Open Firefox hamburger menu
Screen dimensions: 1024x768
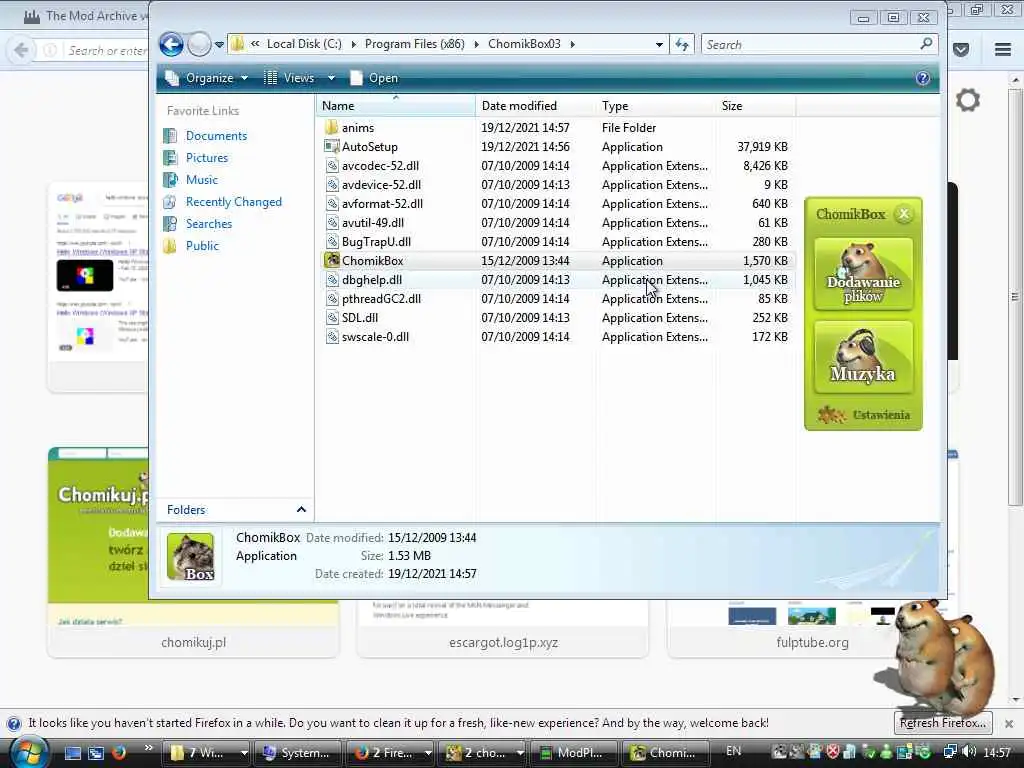coord(1003,50)
